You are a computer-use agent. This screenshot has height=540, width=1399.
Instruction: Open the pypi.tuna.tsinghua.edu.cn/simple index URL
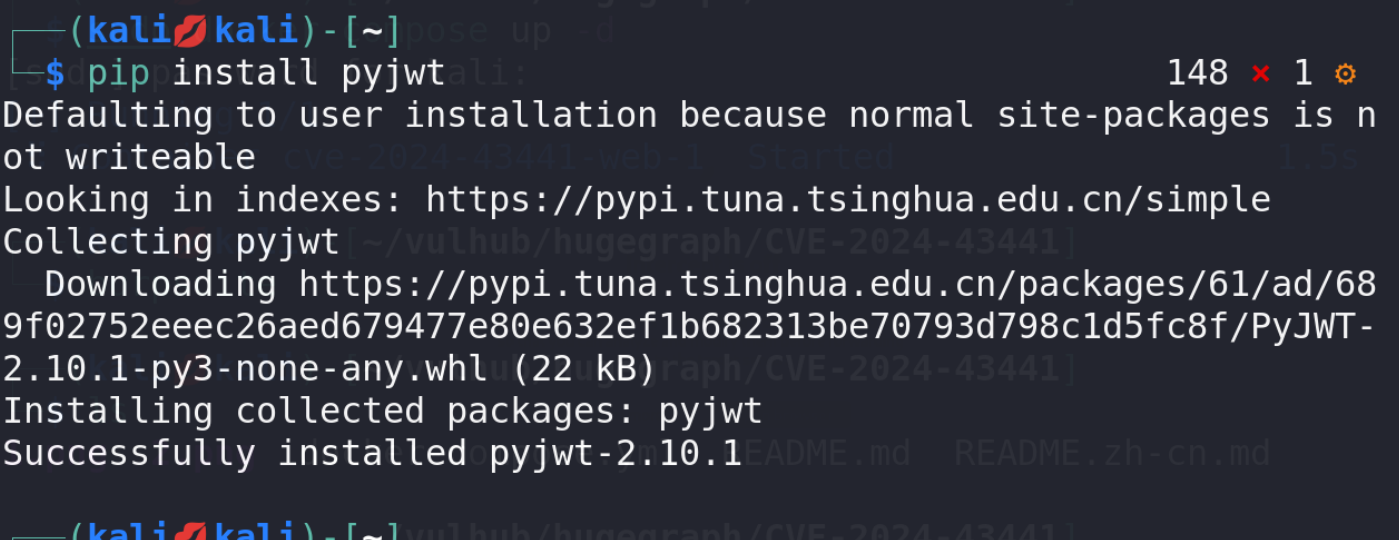848,200
